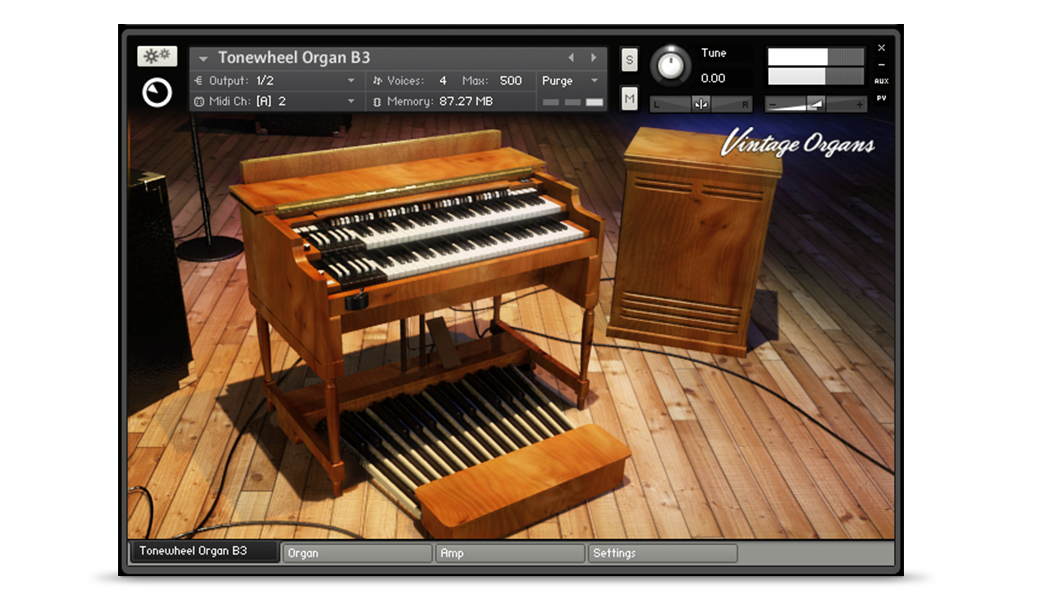This screenshot has height=600, width=1040.
Task: Load the next instrument with right arrow
Action: pyautogui.click(x=594, y=58)
